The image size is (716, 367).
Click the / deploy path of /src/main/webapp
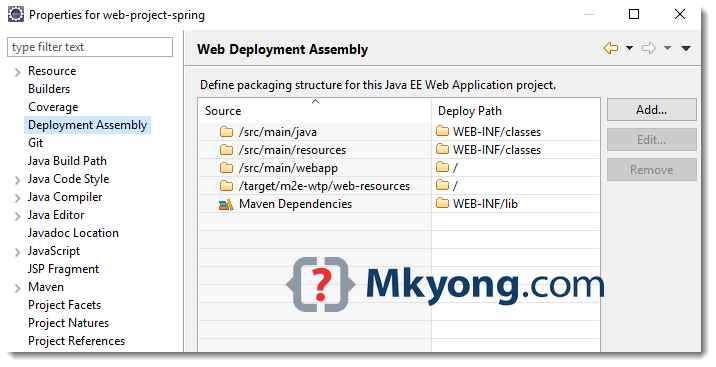[x=455, y=168]
